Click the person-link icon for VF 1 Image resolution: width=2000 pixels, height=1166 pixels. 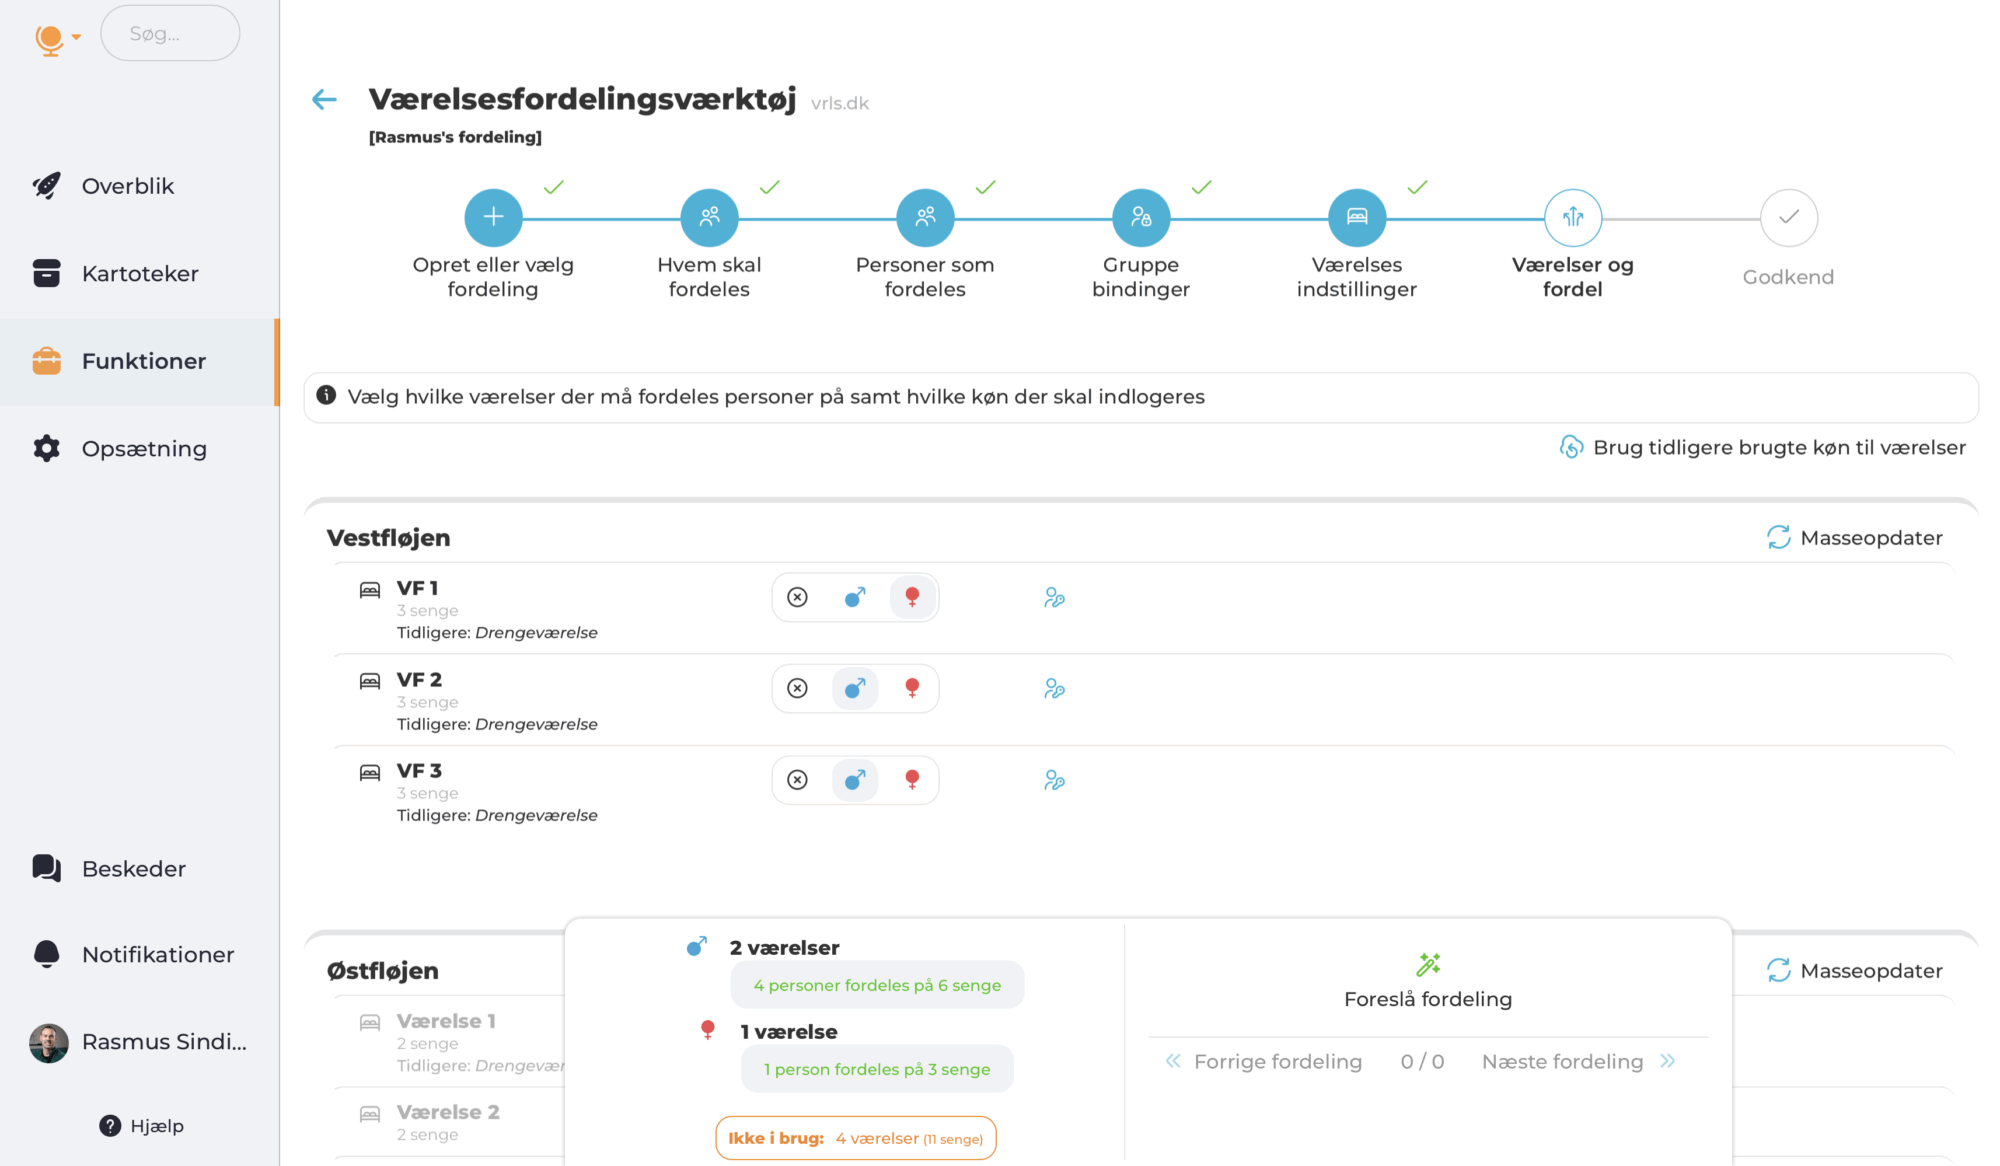click(x=1054, y=598)
